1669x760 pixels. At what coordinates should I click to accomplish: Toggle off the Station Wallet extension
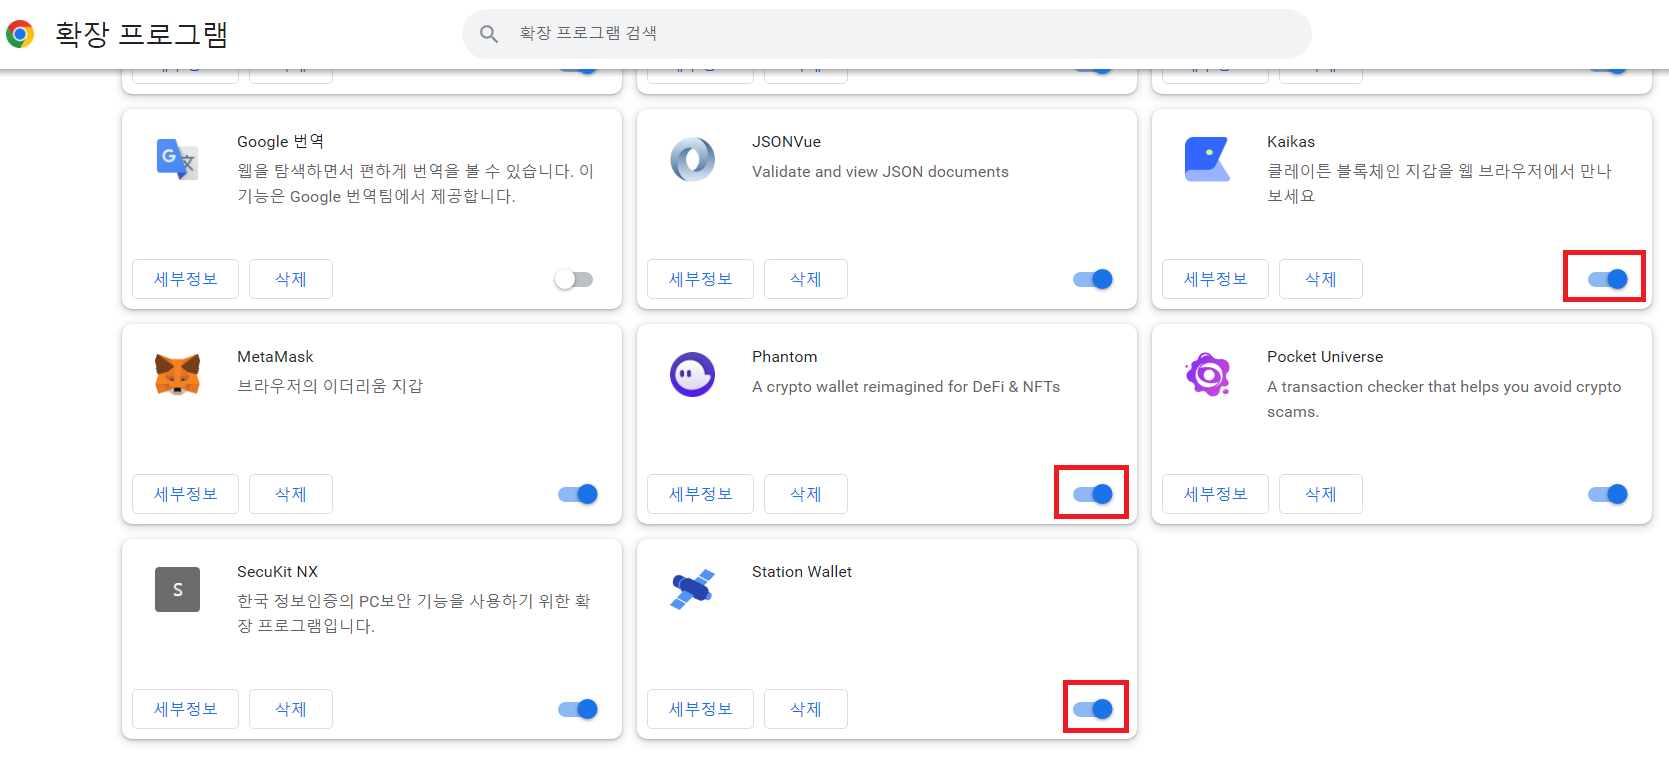point(1093,709)
